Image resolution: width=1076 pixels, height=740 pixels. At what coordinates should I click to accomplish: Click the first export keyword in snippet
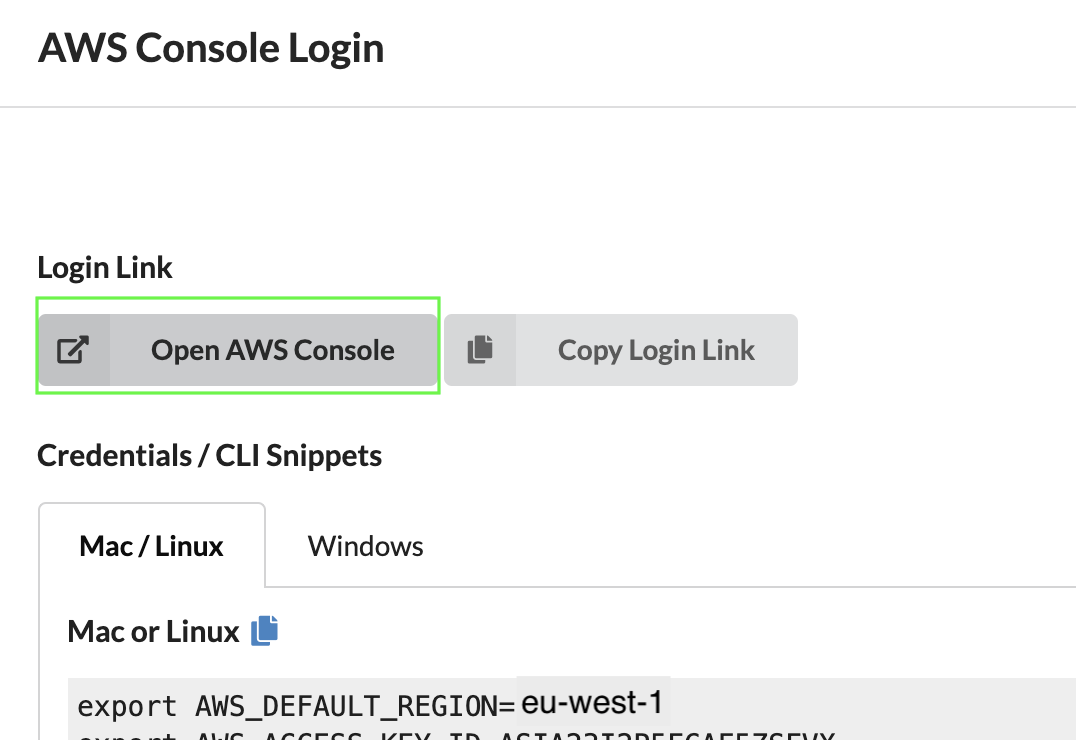127,706
